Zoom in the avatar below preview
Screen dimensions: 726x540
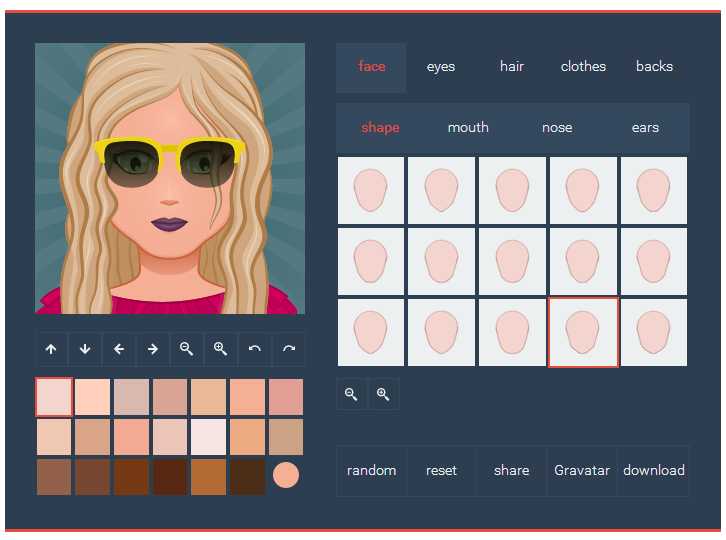pos(220,349)
